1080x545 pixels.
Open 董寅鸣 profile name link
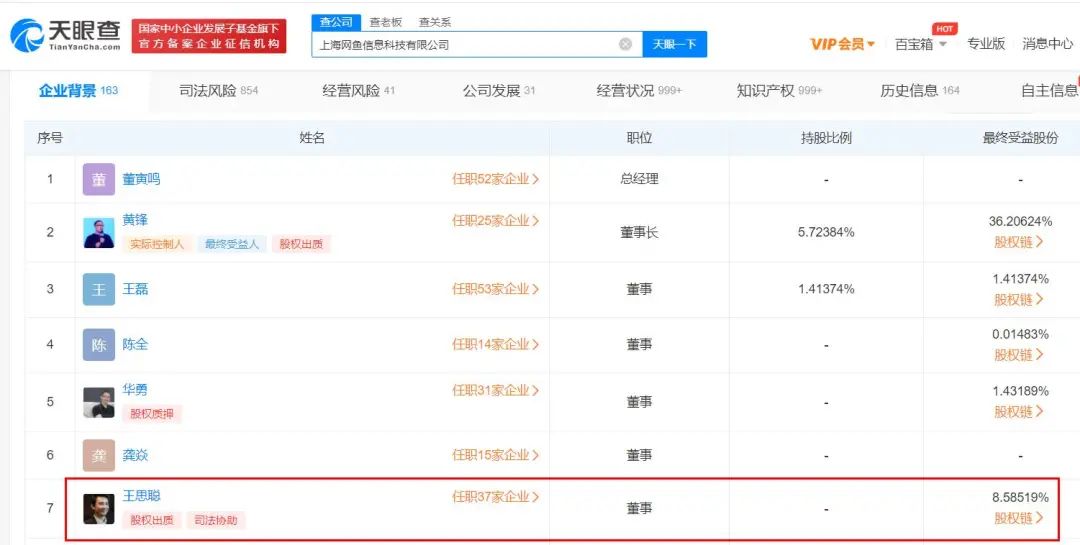coord(141,179)
